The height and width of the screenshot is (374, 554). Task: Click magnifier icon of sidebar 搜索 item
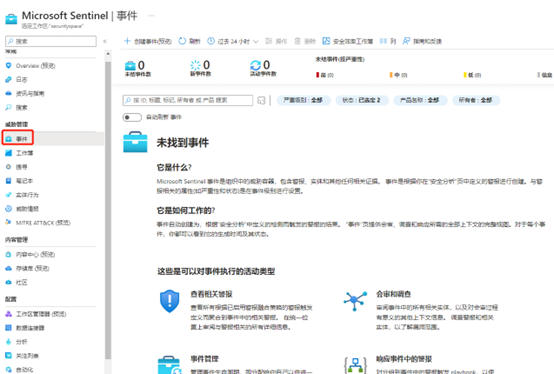tap(8, 107)
